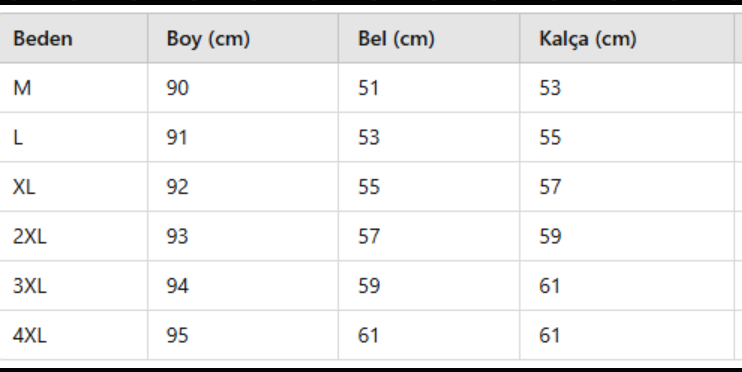Click the Bel (cm) column header
Viewport: 742px width, 372px height.
click(429, 38)
